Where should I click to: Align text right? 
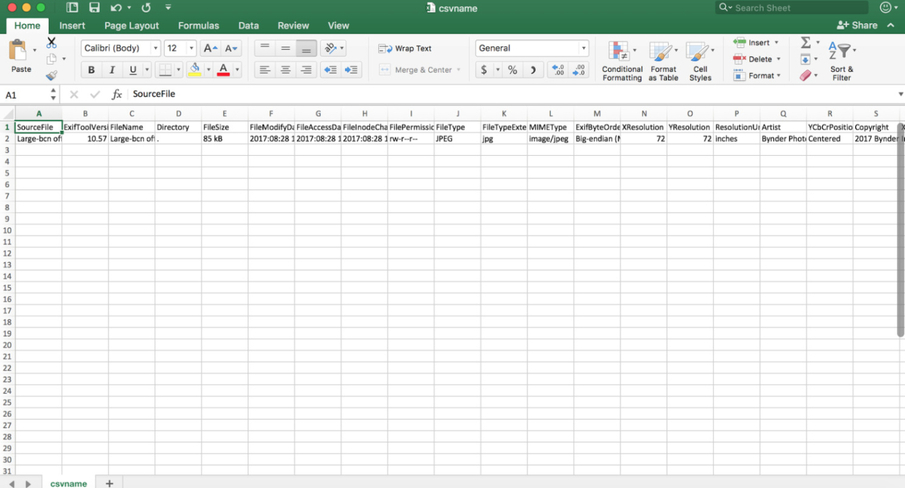306,70
